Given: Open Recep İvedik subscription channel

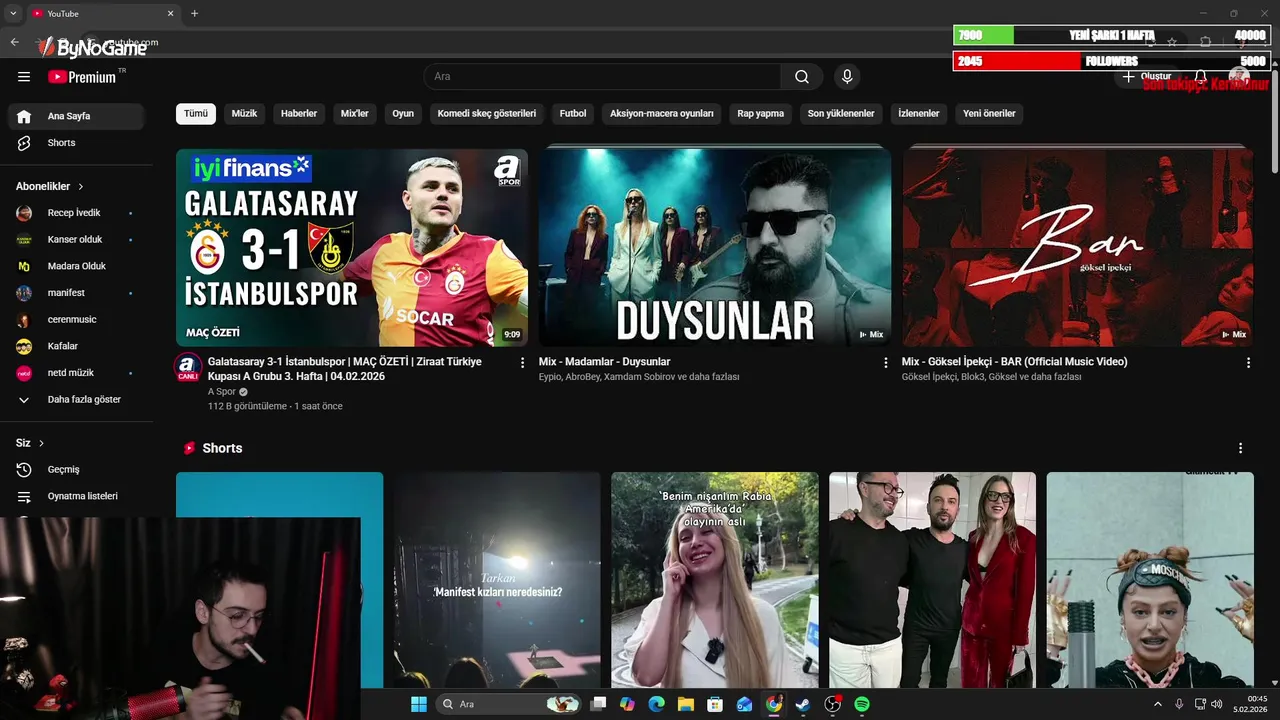Looking at the screenshot, I should pyautogui.click(x=76, y=213).
